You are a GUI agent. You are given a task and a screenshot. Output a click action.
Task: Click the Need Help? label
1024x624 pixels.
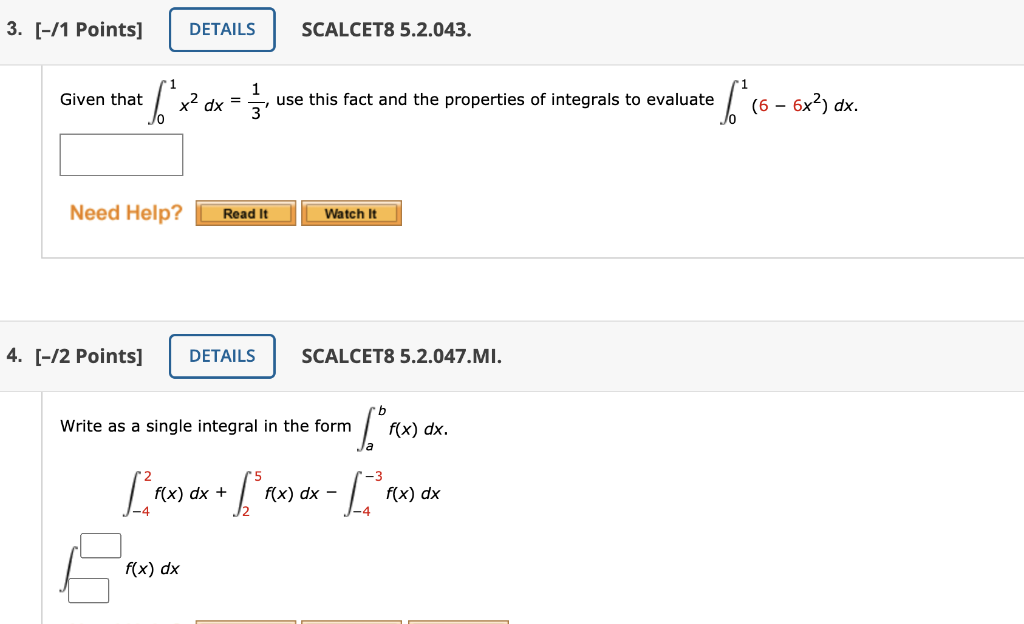[x=124, y=212]
